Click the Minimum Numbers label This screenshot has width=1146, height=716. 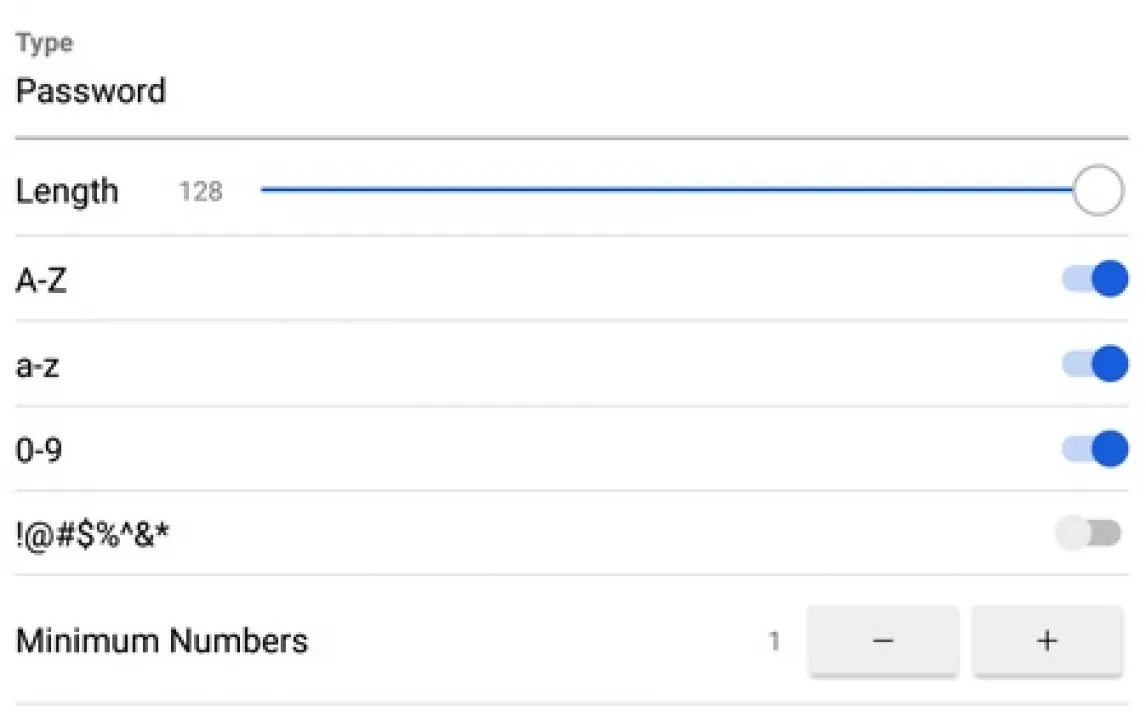162,640
